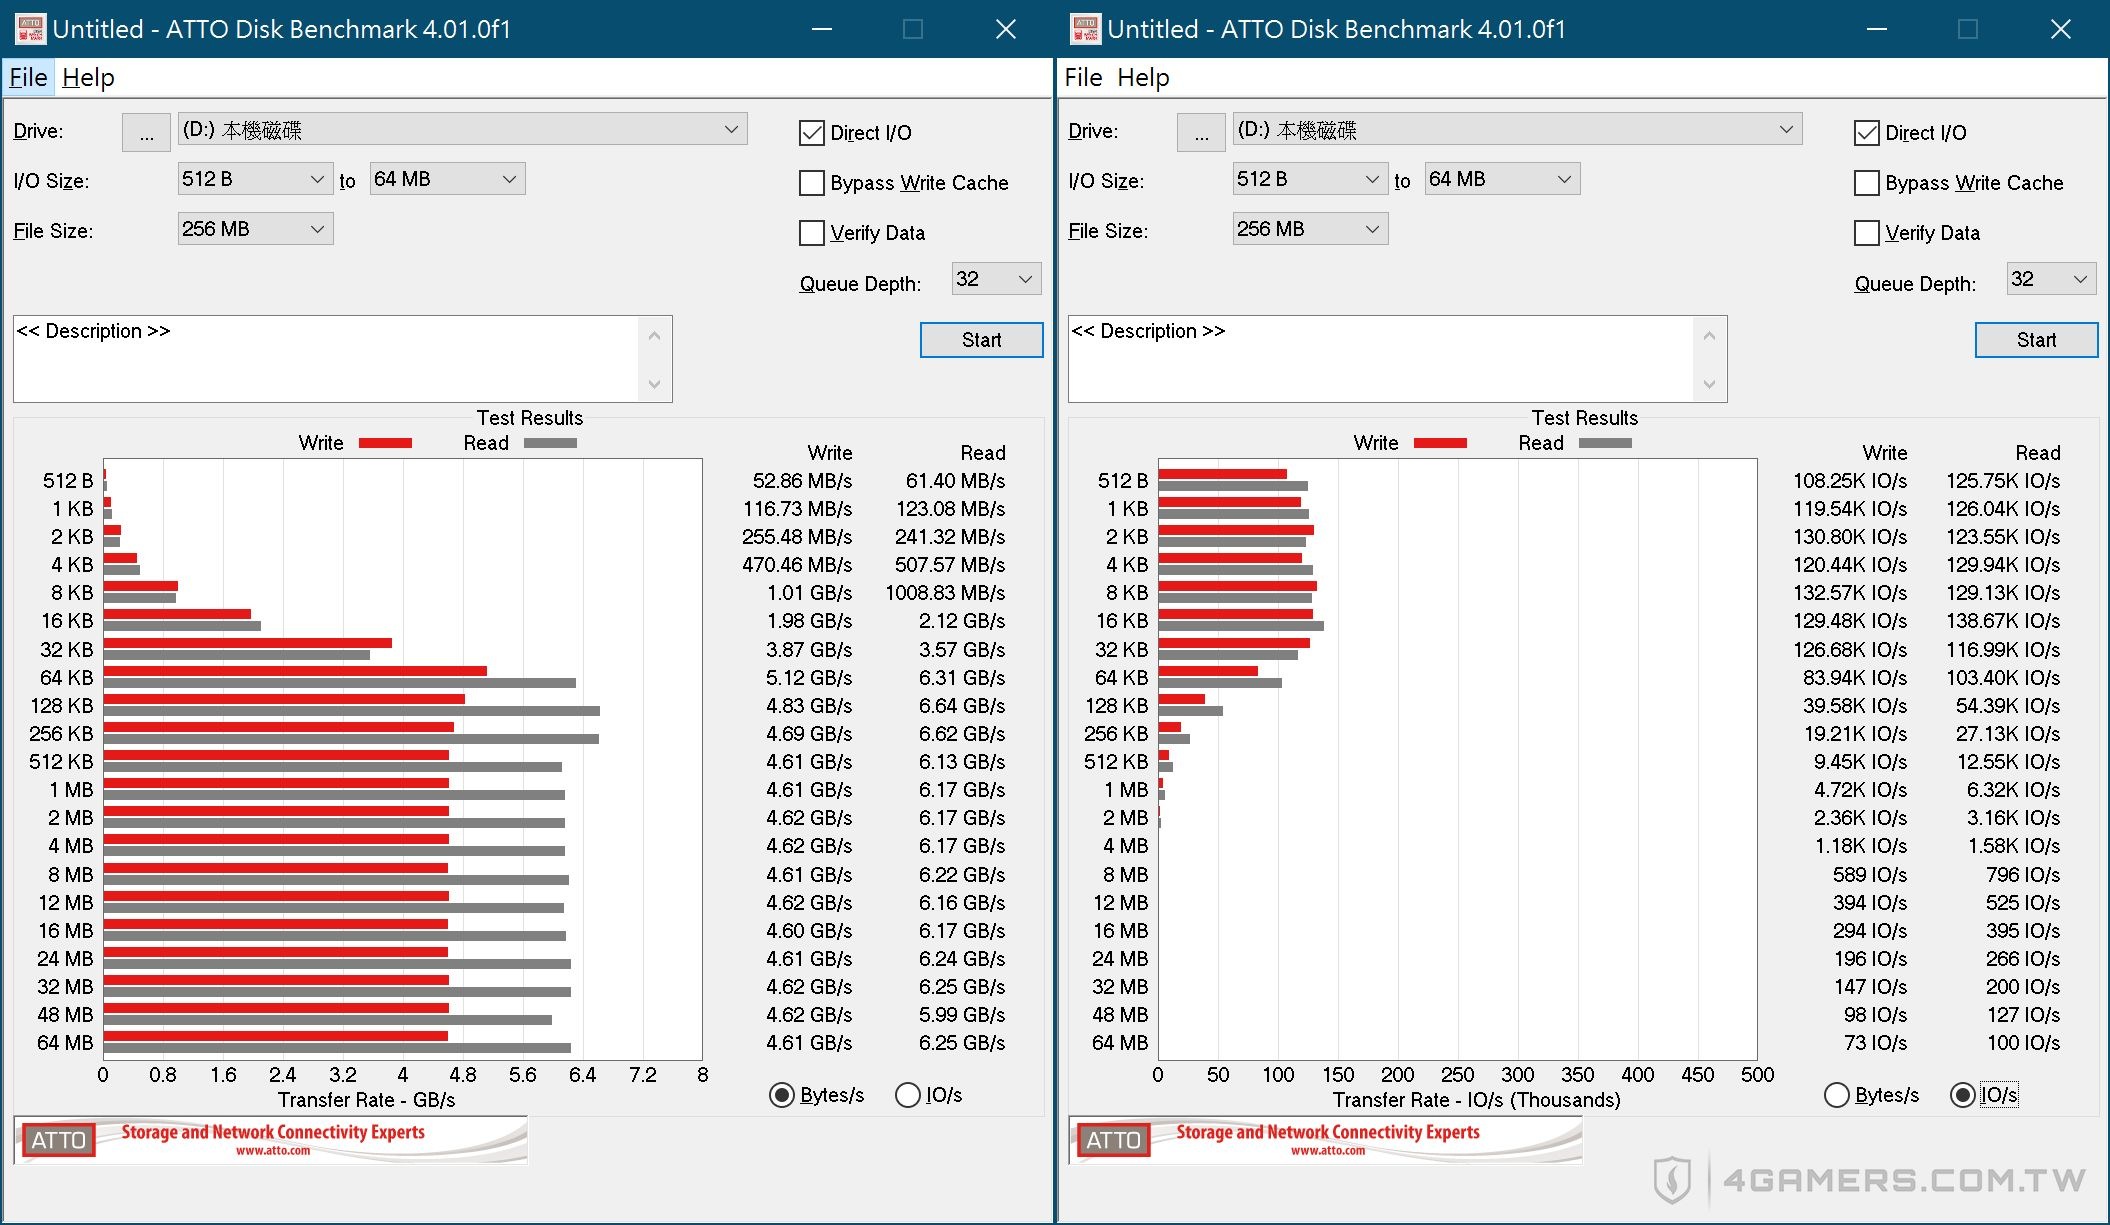This screenshot has width=2110, height=1225.
Task: Open Drive dropdown in right window
Action: [x=1517, y=129]
